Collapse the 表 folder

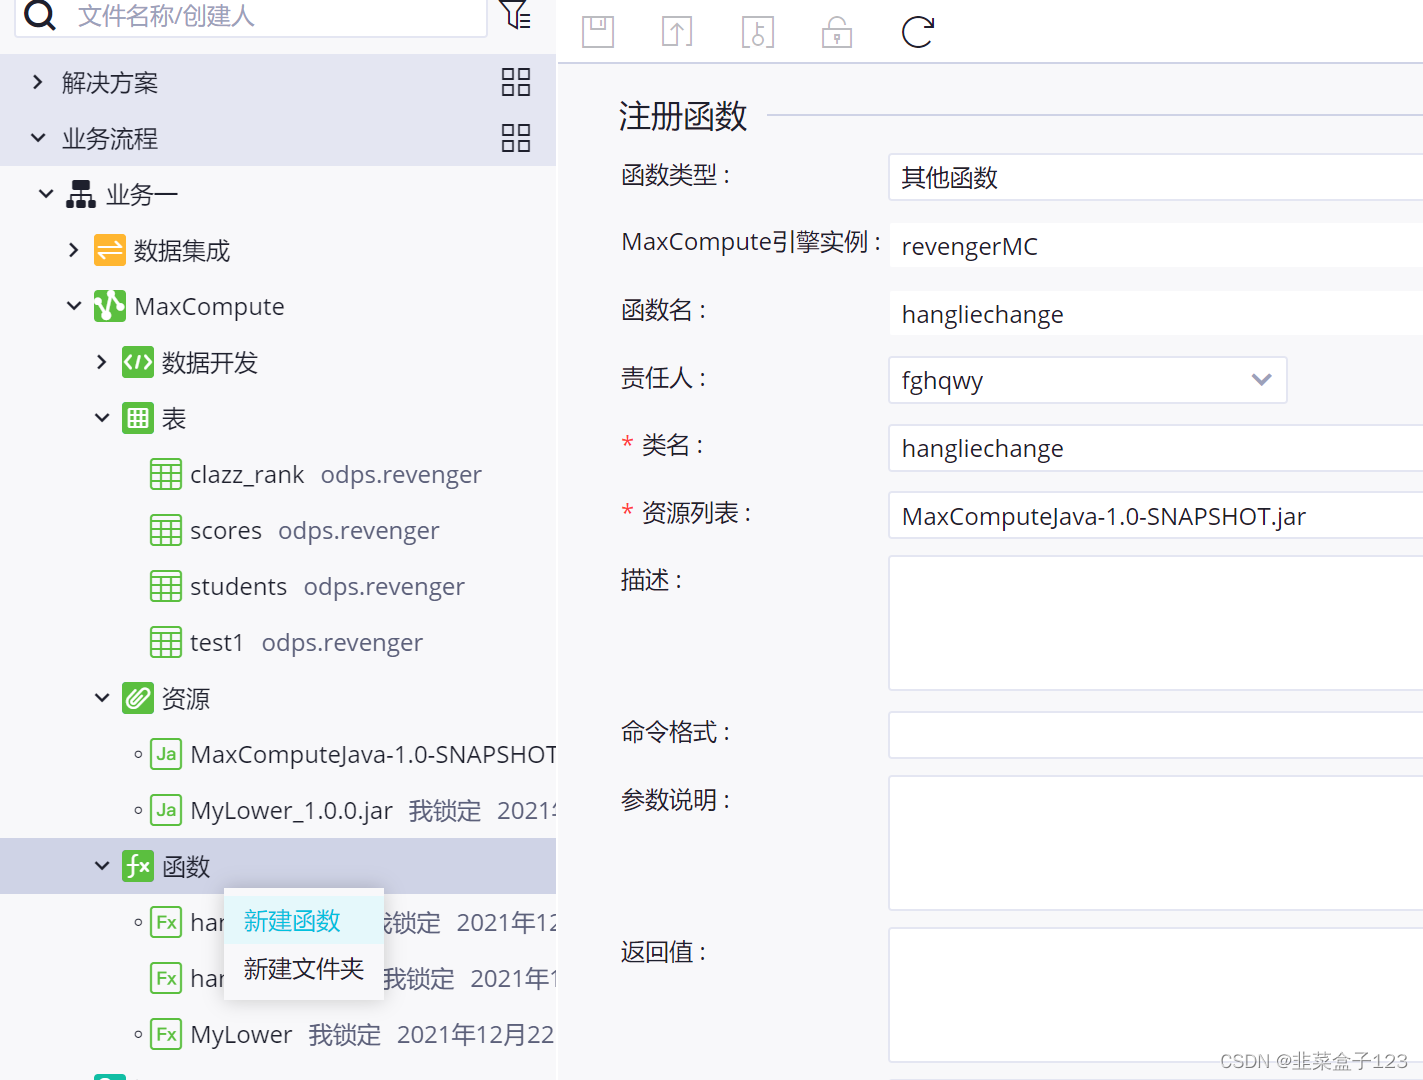click(x=102, y=418)
